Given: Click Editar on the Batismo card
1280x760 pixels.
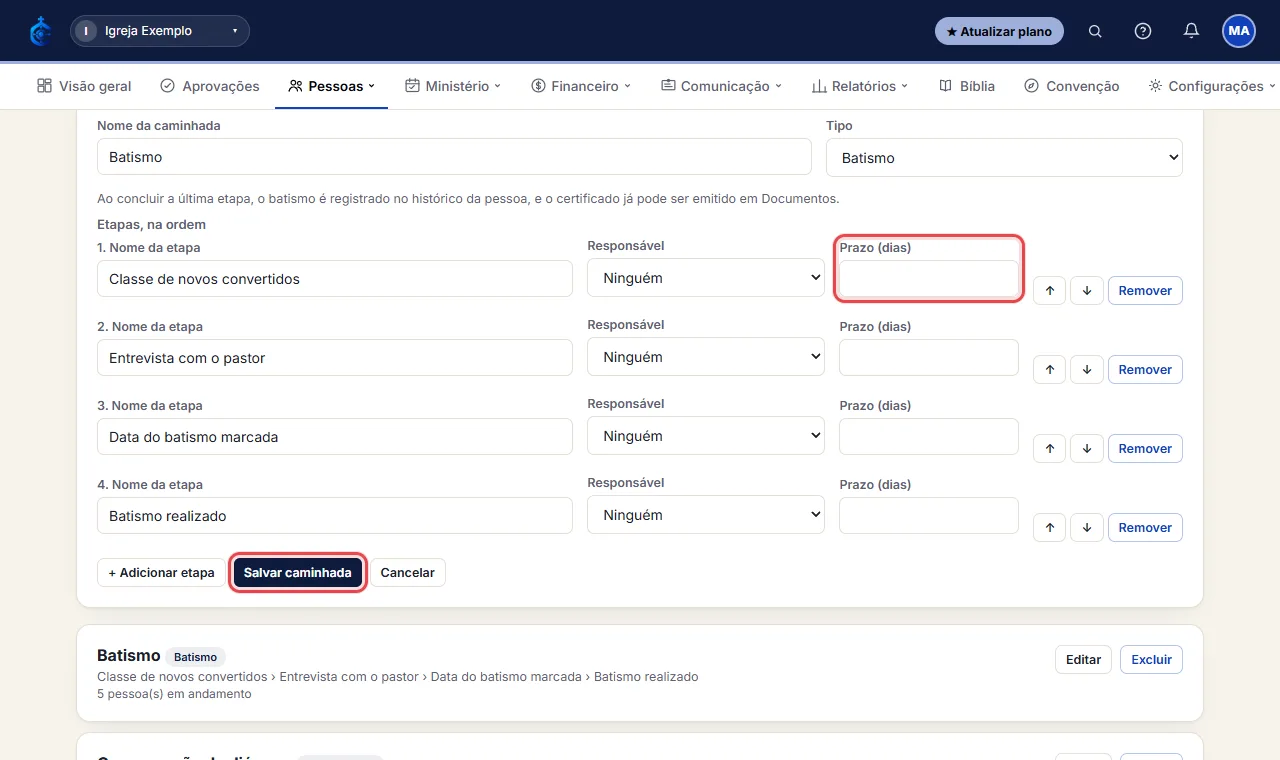Looking at the screenshot, I should coord(1083,660).
